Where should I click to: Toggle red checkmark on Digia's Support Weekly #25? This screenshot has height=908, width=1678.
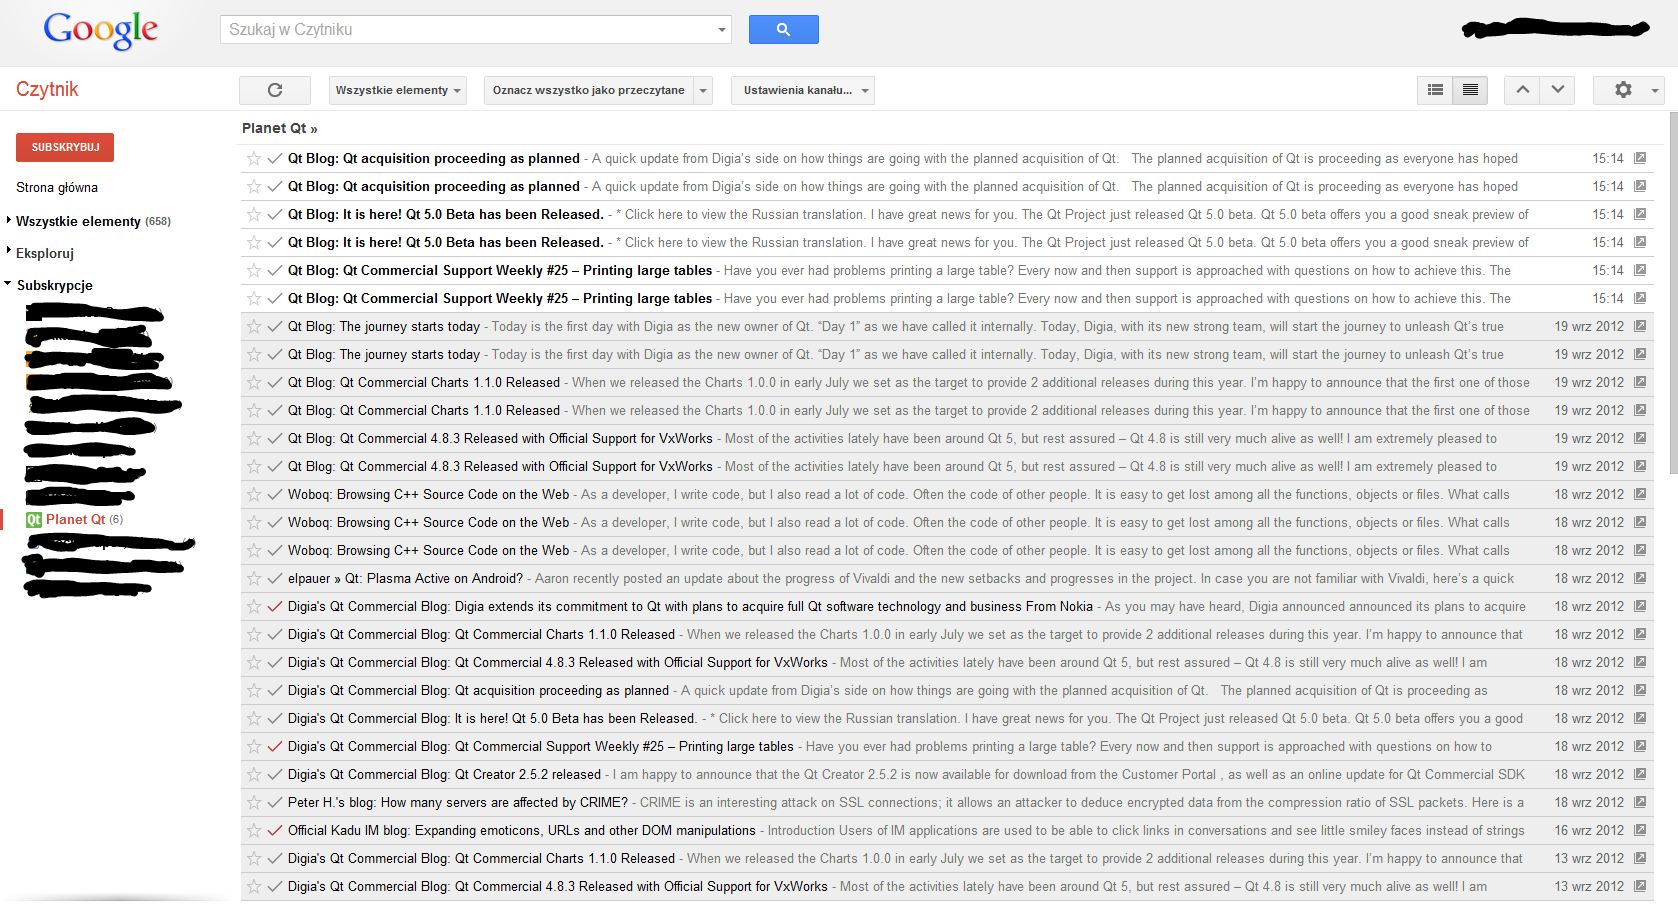click(275, 746)
